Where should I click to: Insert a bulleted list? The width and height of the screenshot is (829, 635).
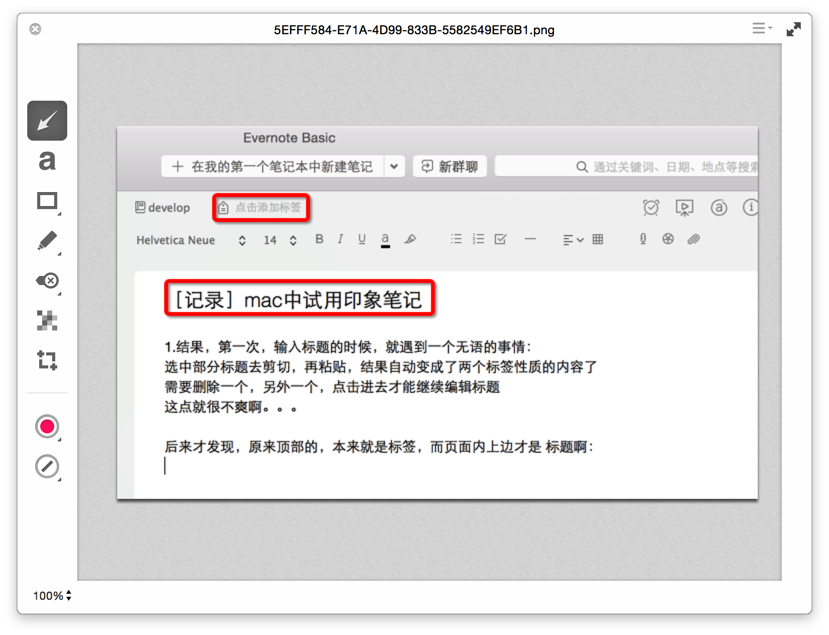click(456, 239)
